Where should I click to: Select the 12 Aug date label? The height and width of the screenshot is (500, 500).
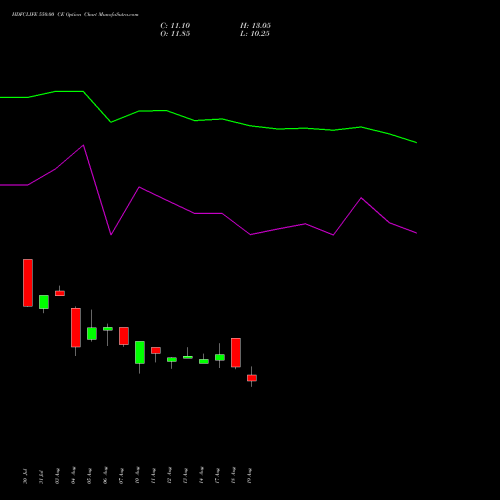coord(169,475)
